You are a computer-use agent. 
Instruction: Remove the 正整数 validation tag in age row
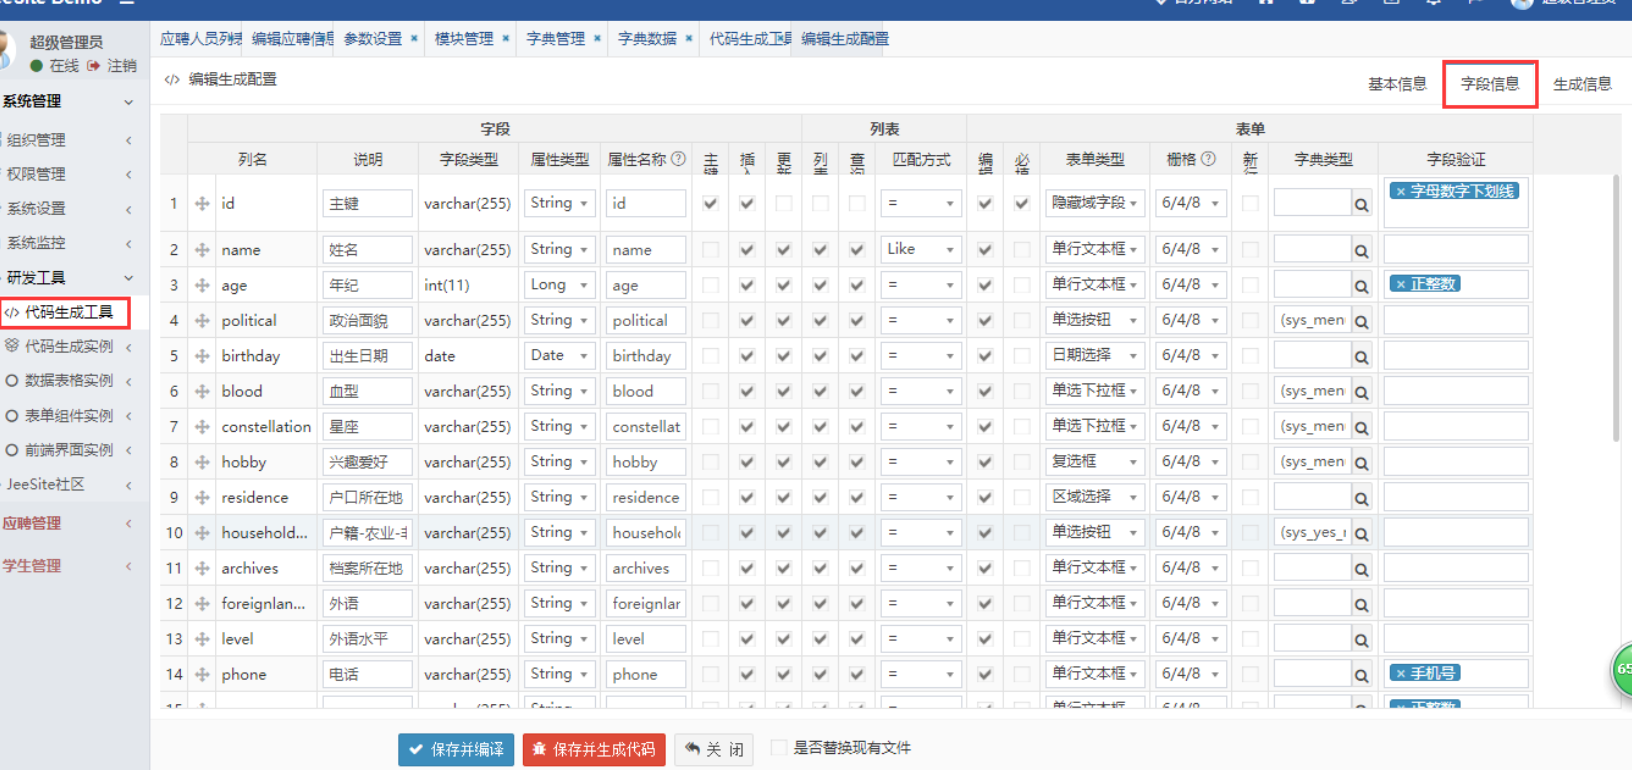[x=1401, y=284]
